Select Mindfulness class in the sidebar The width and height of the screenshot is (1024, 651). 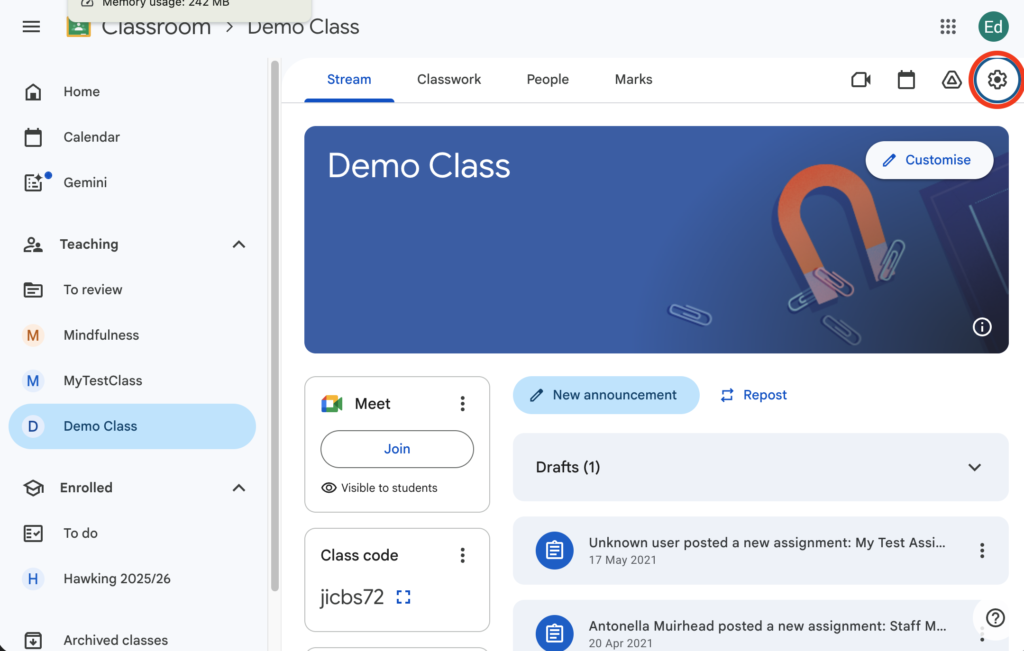[x=101, y=335]
